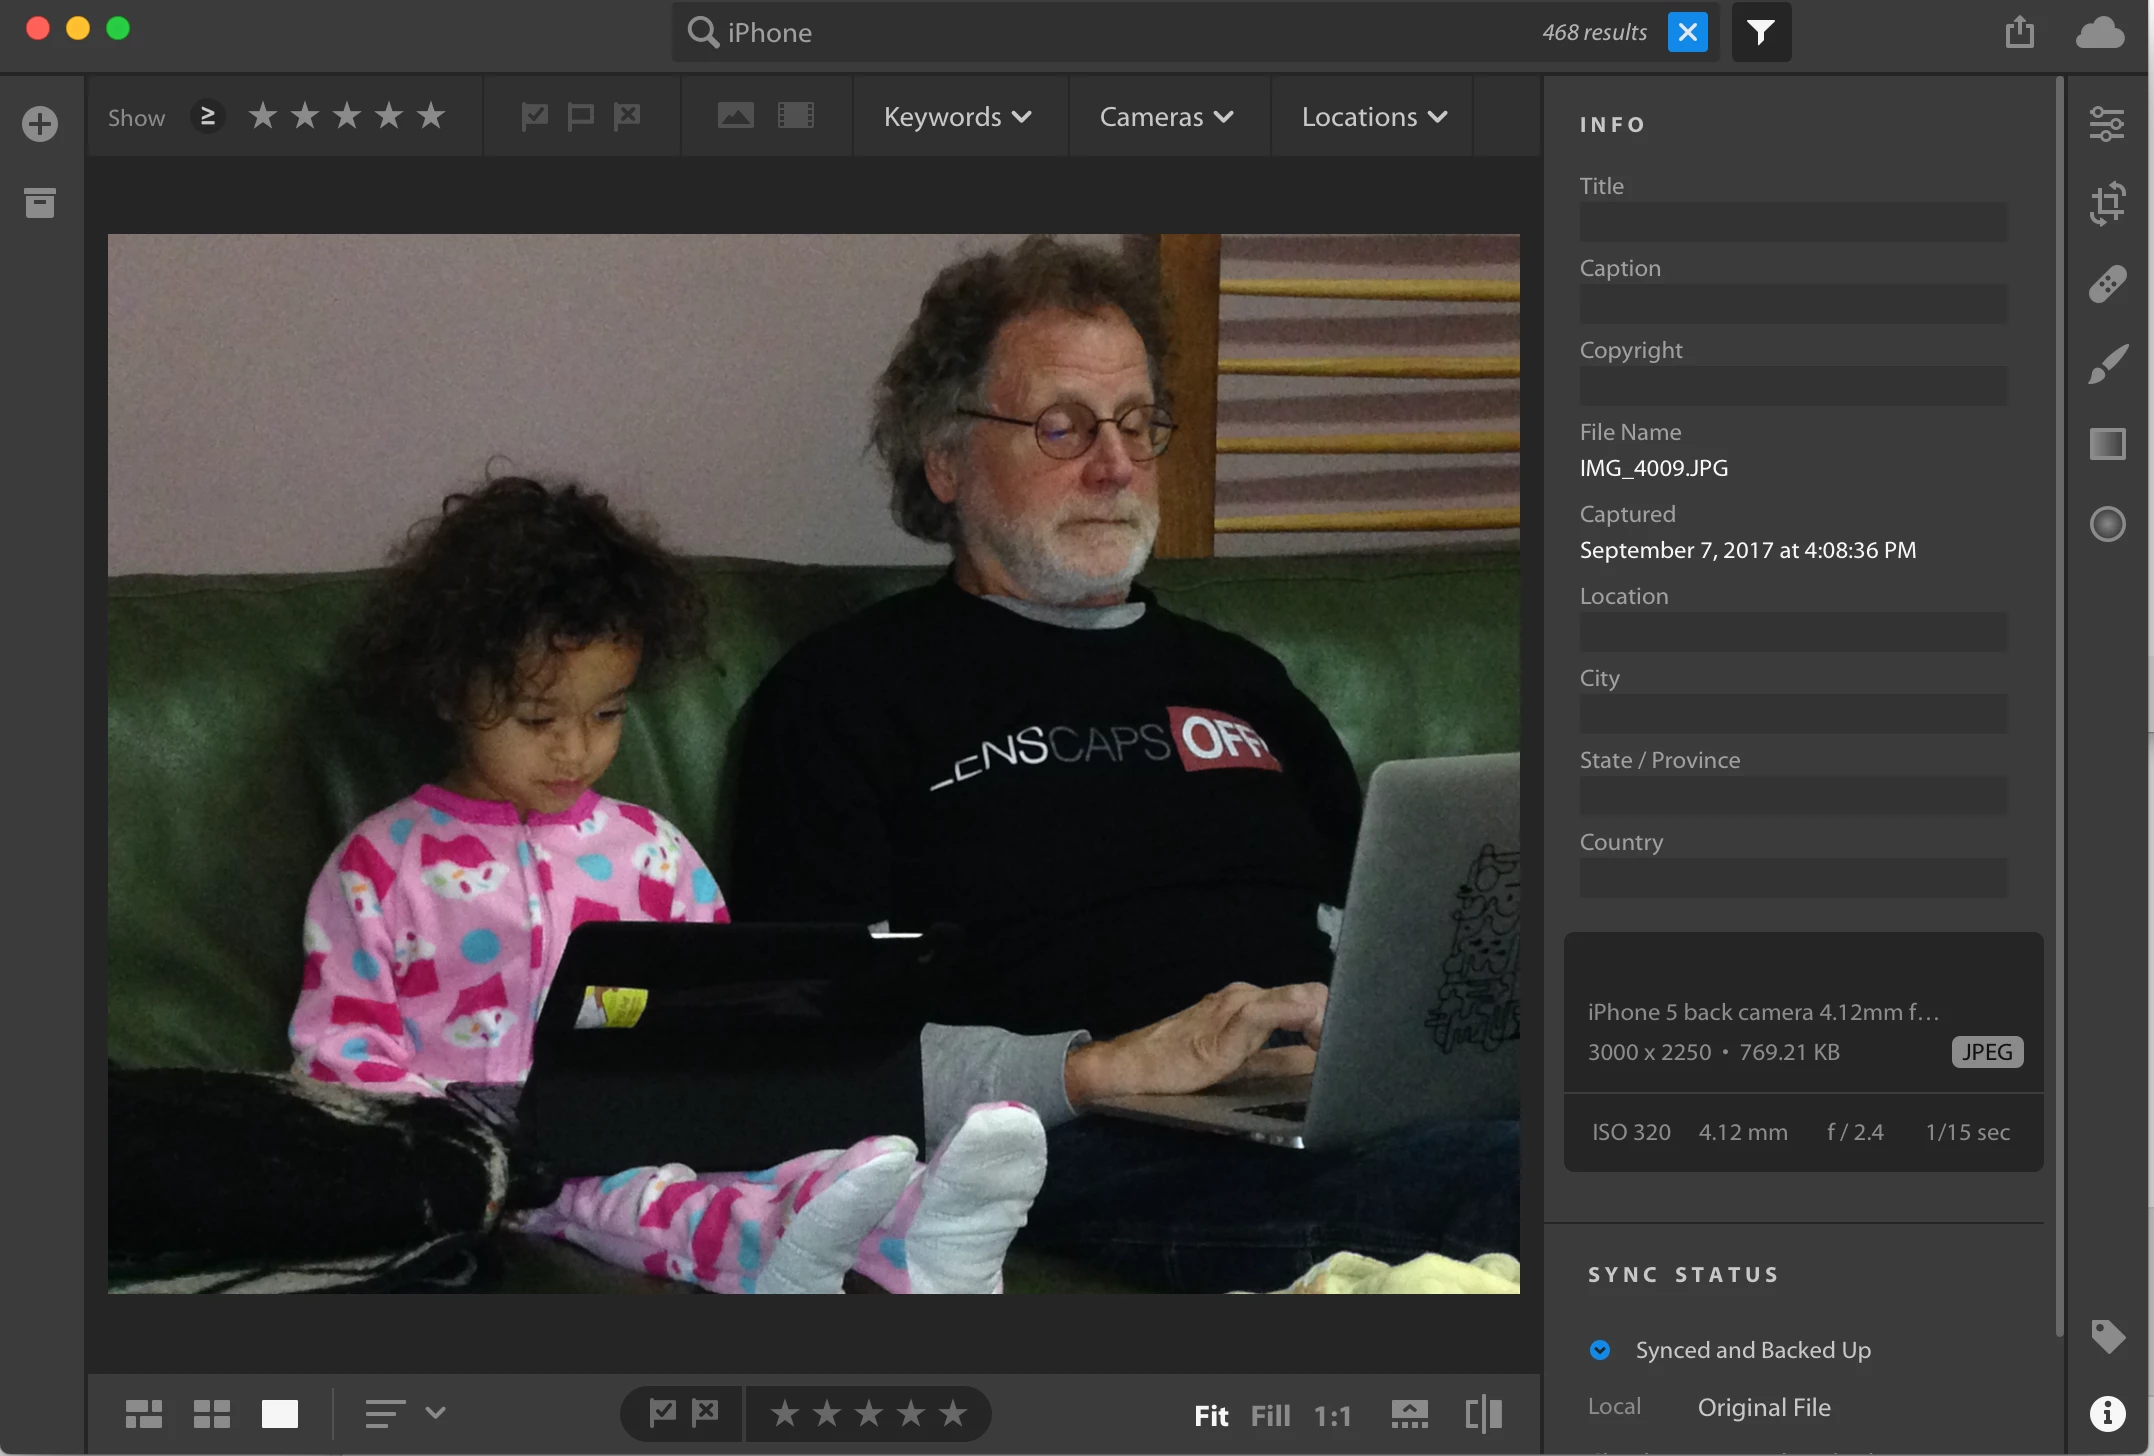2154x1456 pixels.
Task: Select the Brush adjustment tool
Action: click(x=2107, y=364)
